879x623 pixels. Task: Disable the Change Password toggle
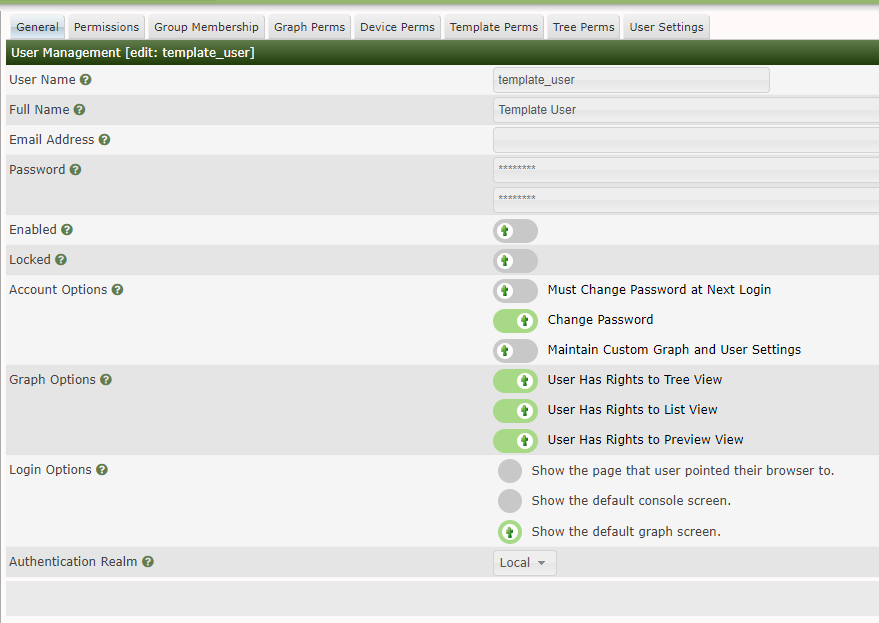(x=515, y=321)
